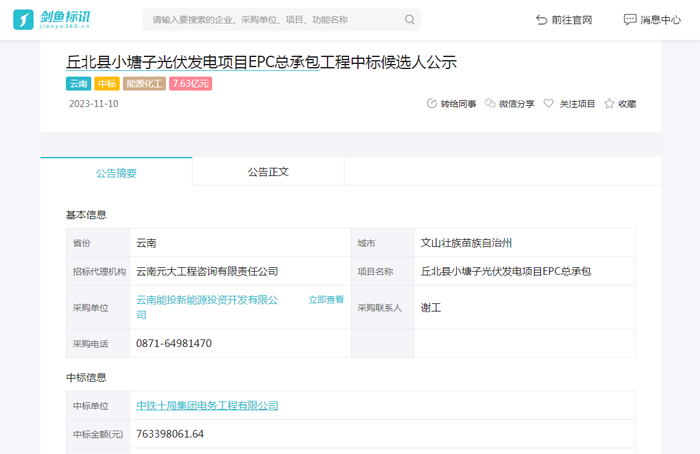Click the 关注项目 heart icon
Screen dimensions: 700x454
(548, 104)
